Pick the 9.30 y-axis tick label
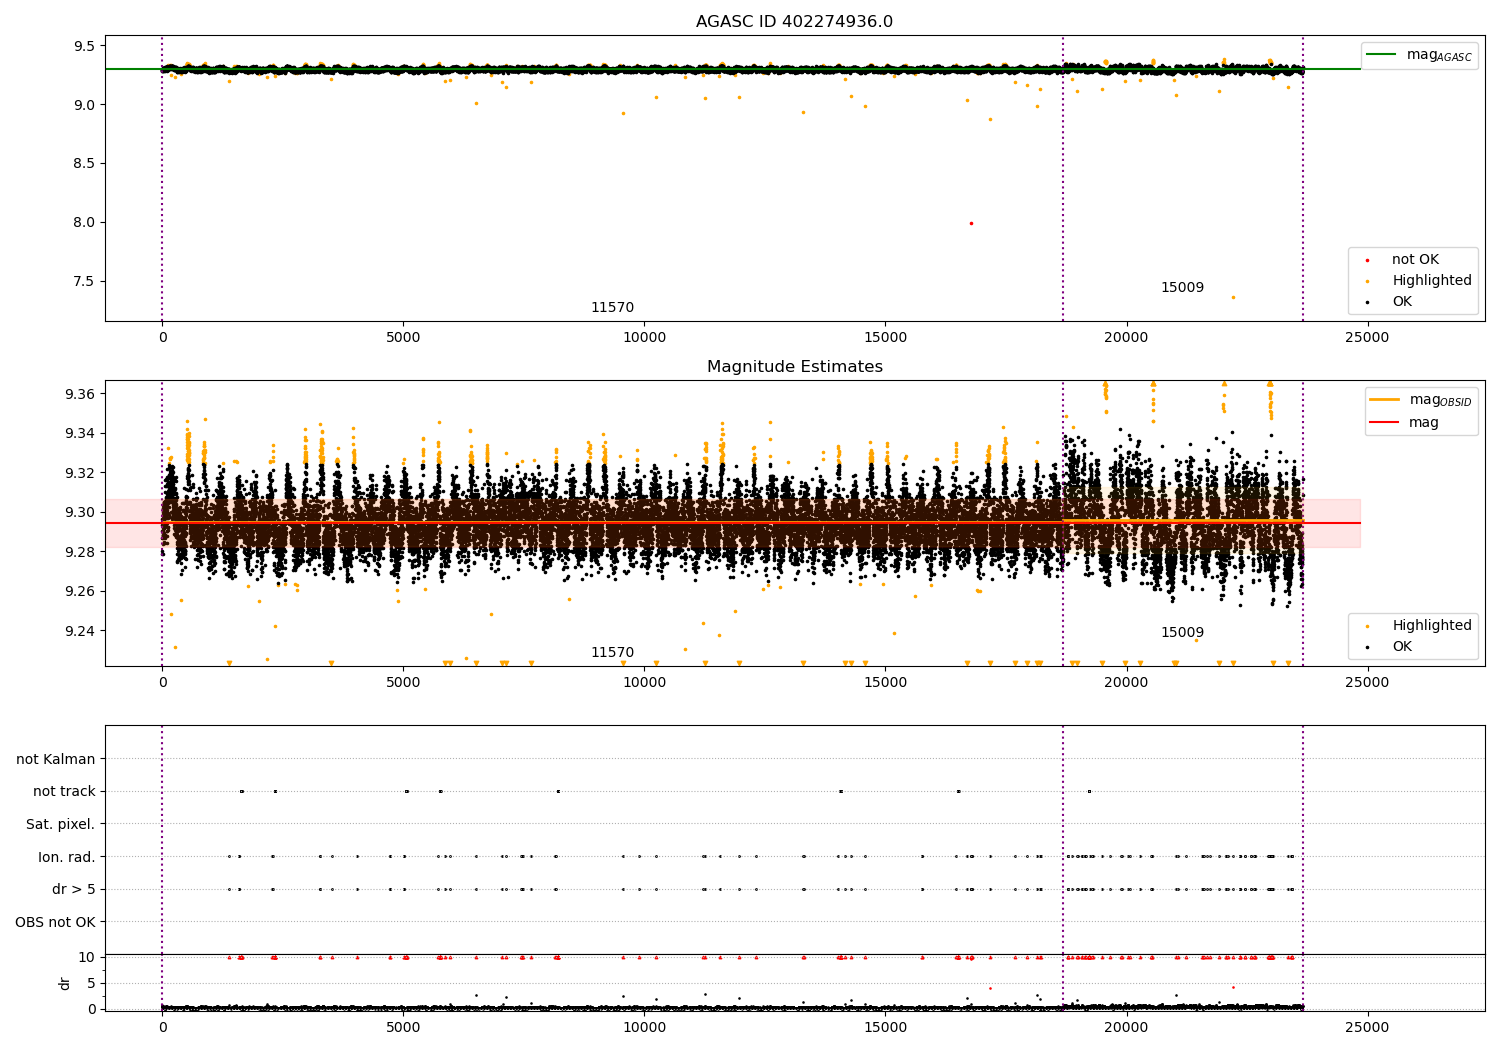 pos(80,512)
